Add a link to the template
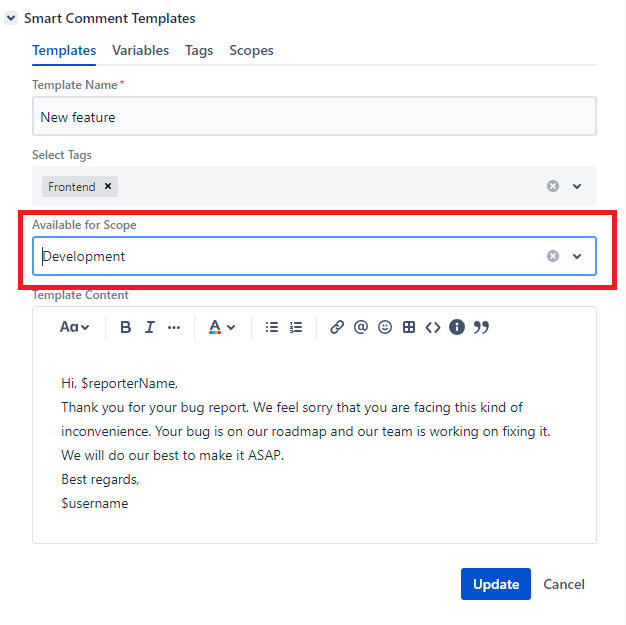 coord(337,327)
